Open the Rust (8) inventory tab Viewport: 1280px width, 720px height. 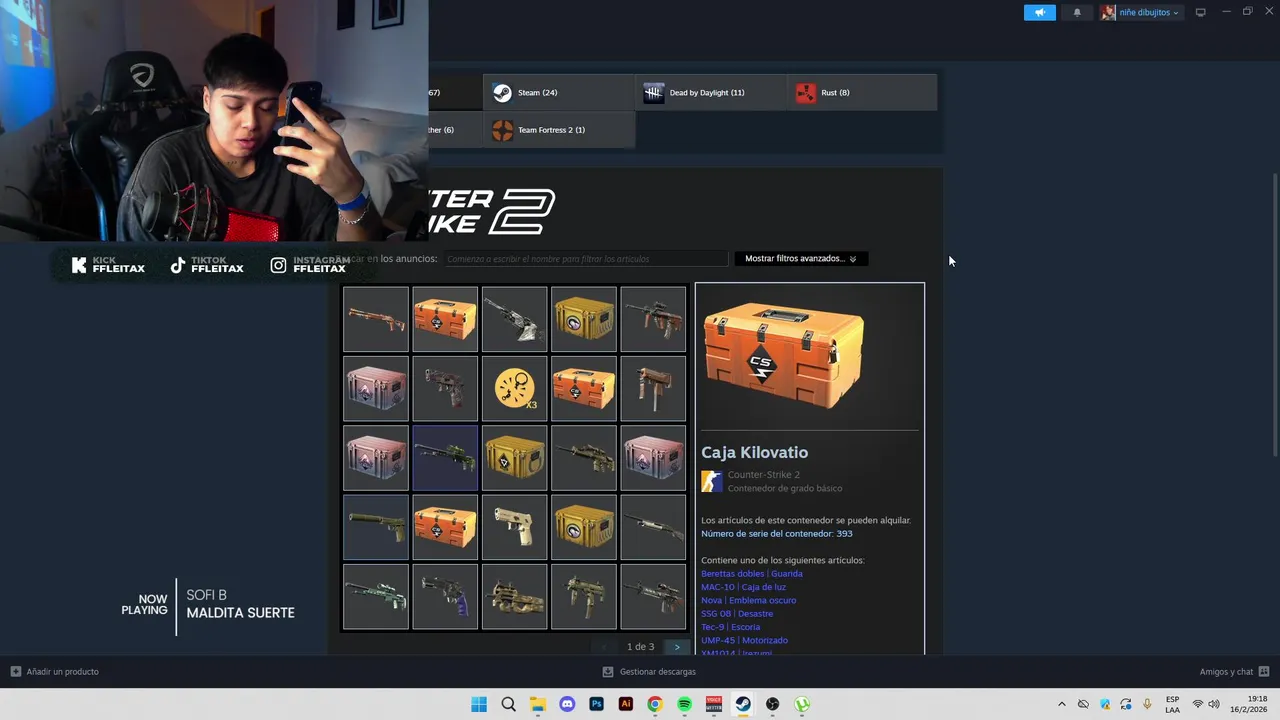point(862,92)
